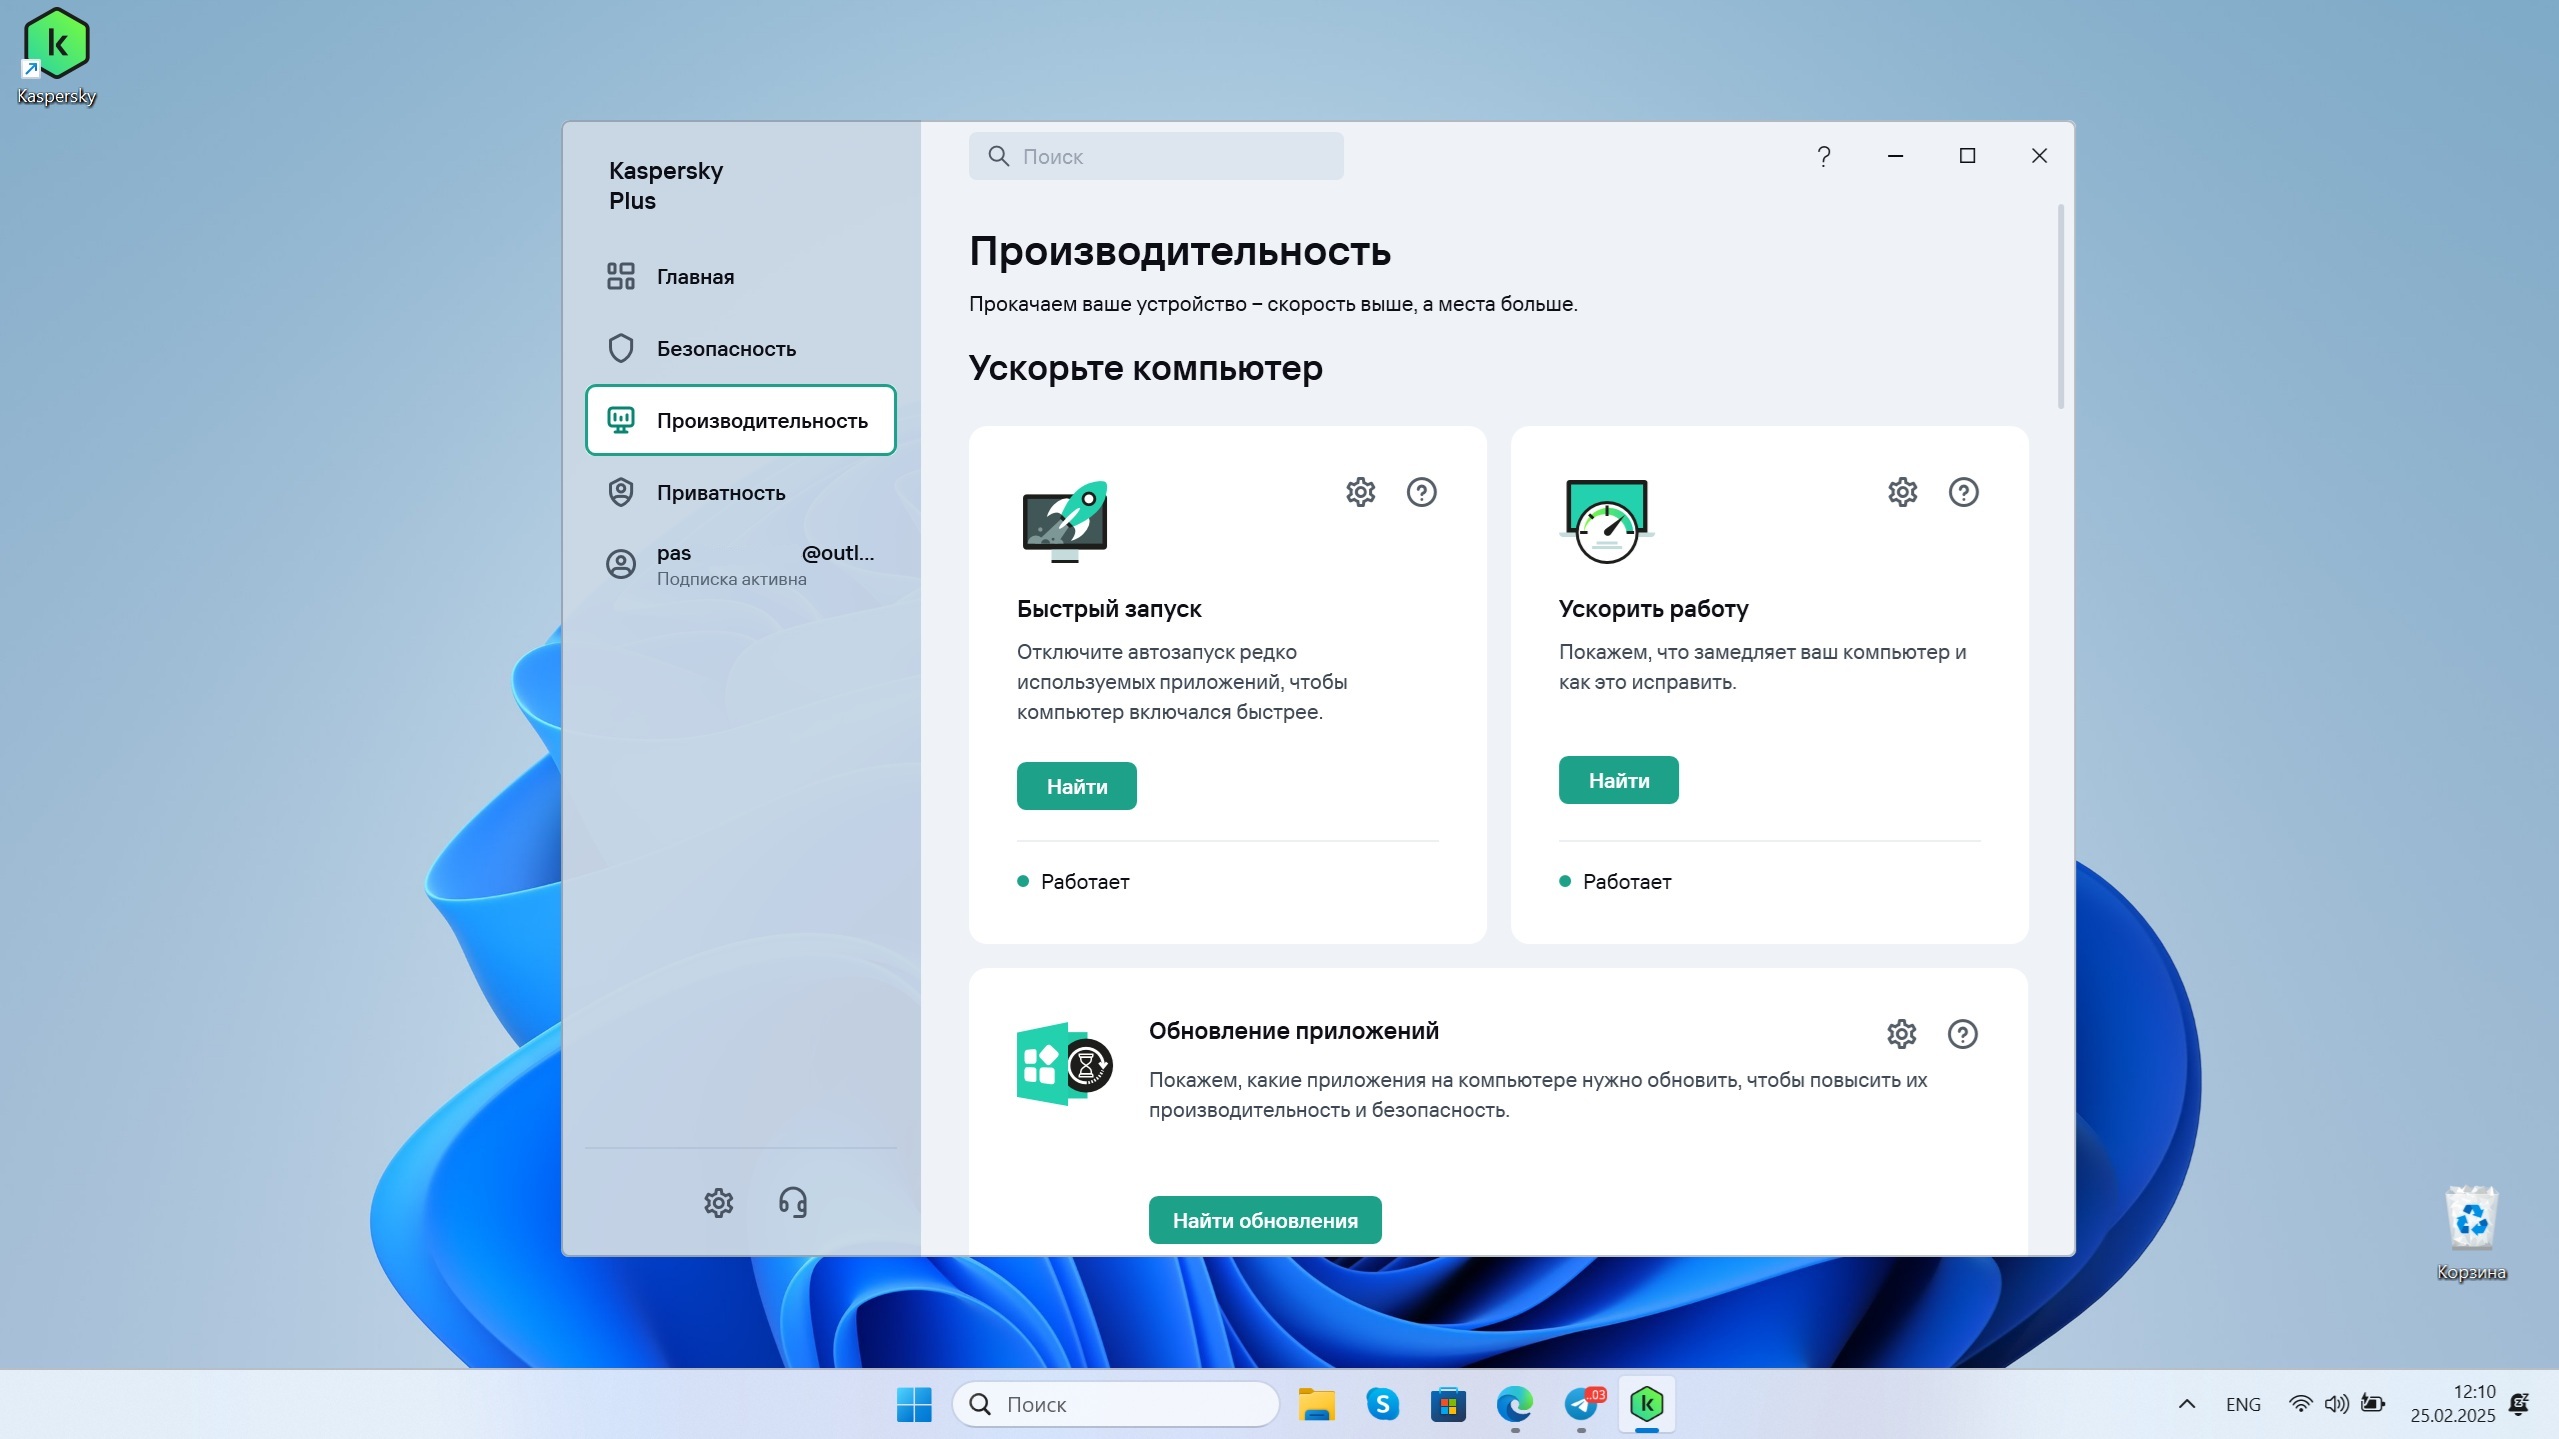The width and height of the screenshot is (2559, 1439).
Task: Open Kaspersky settings gear in sidebar bottom
Action: (x=718, y=1202)
